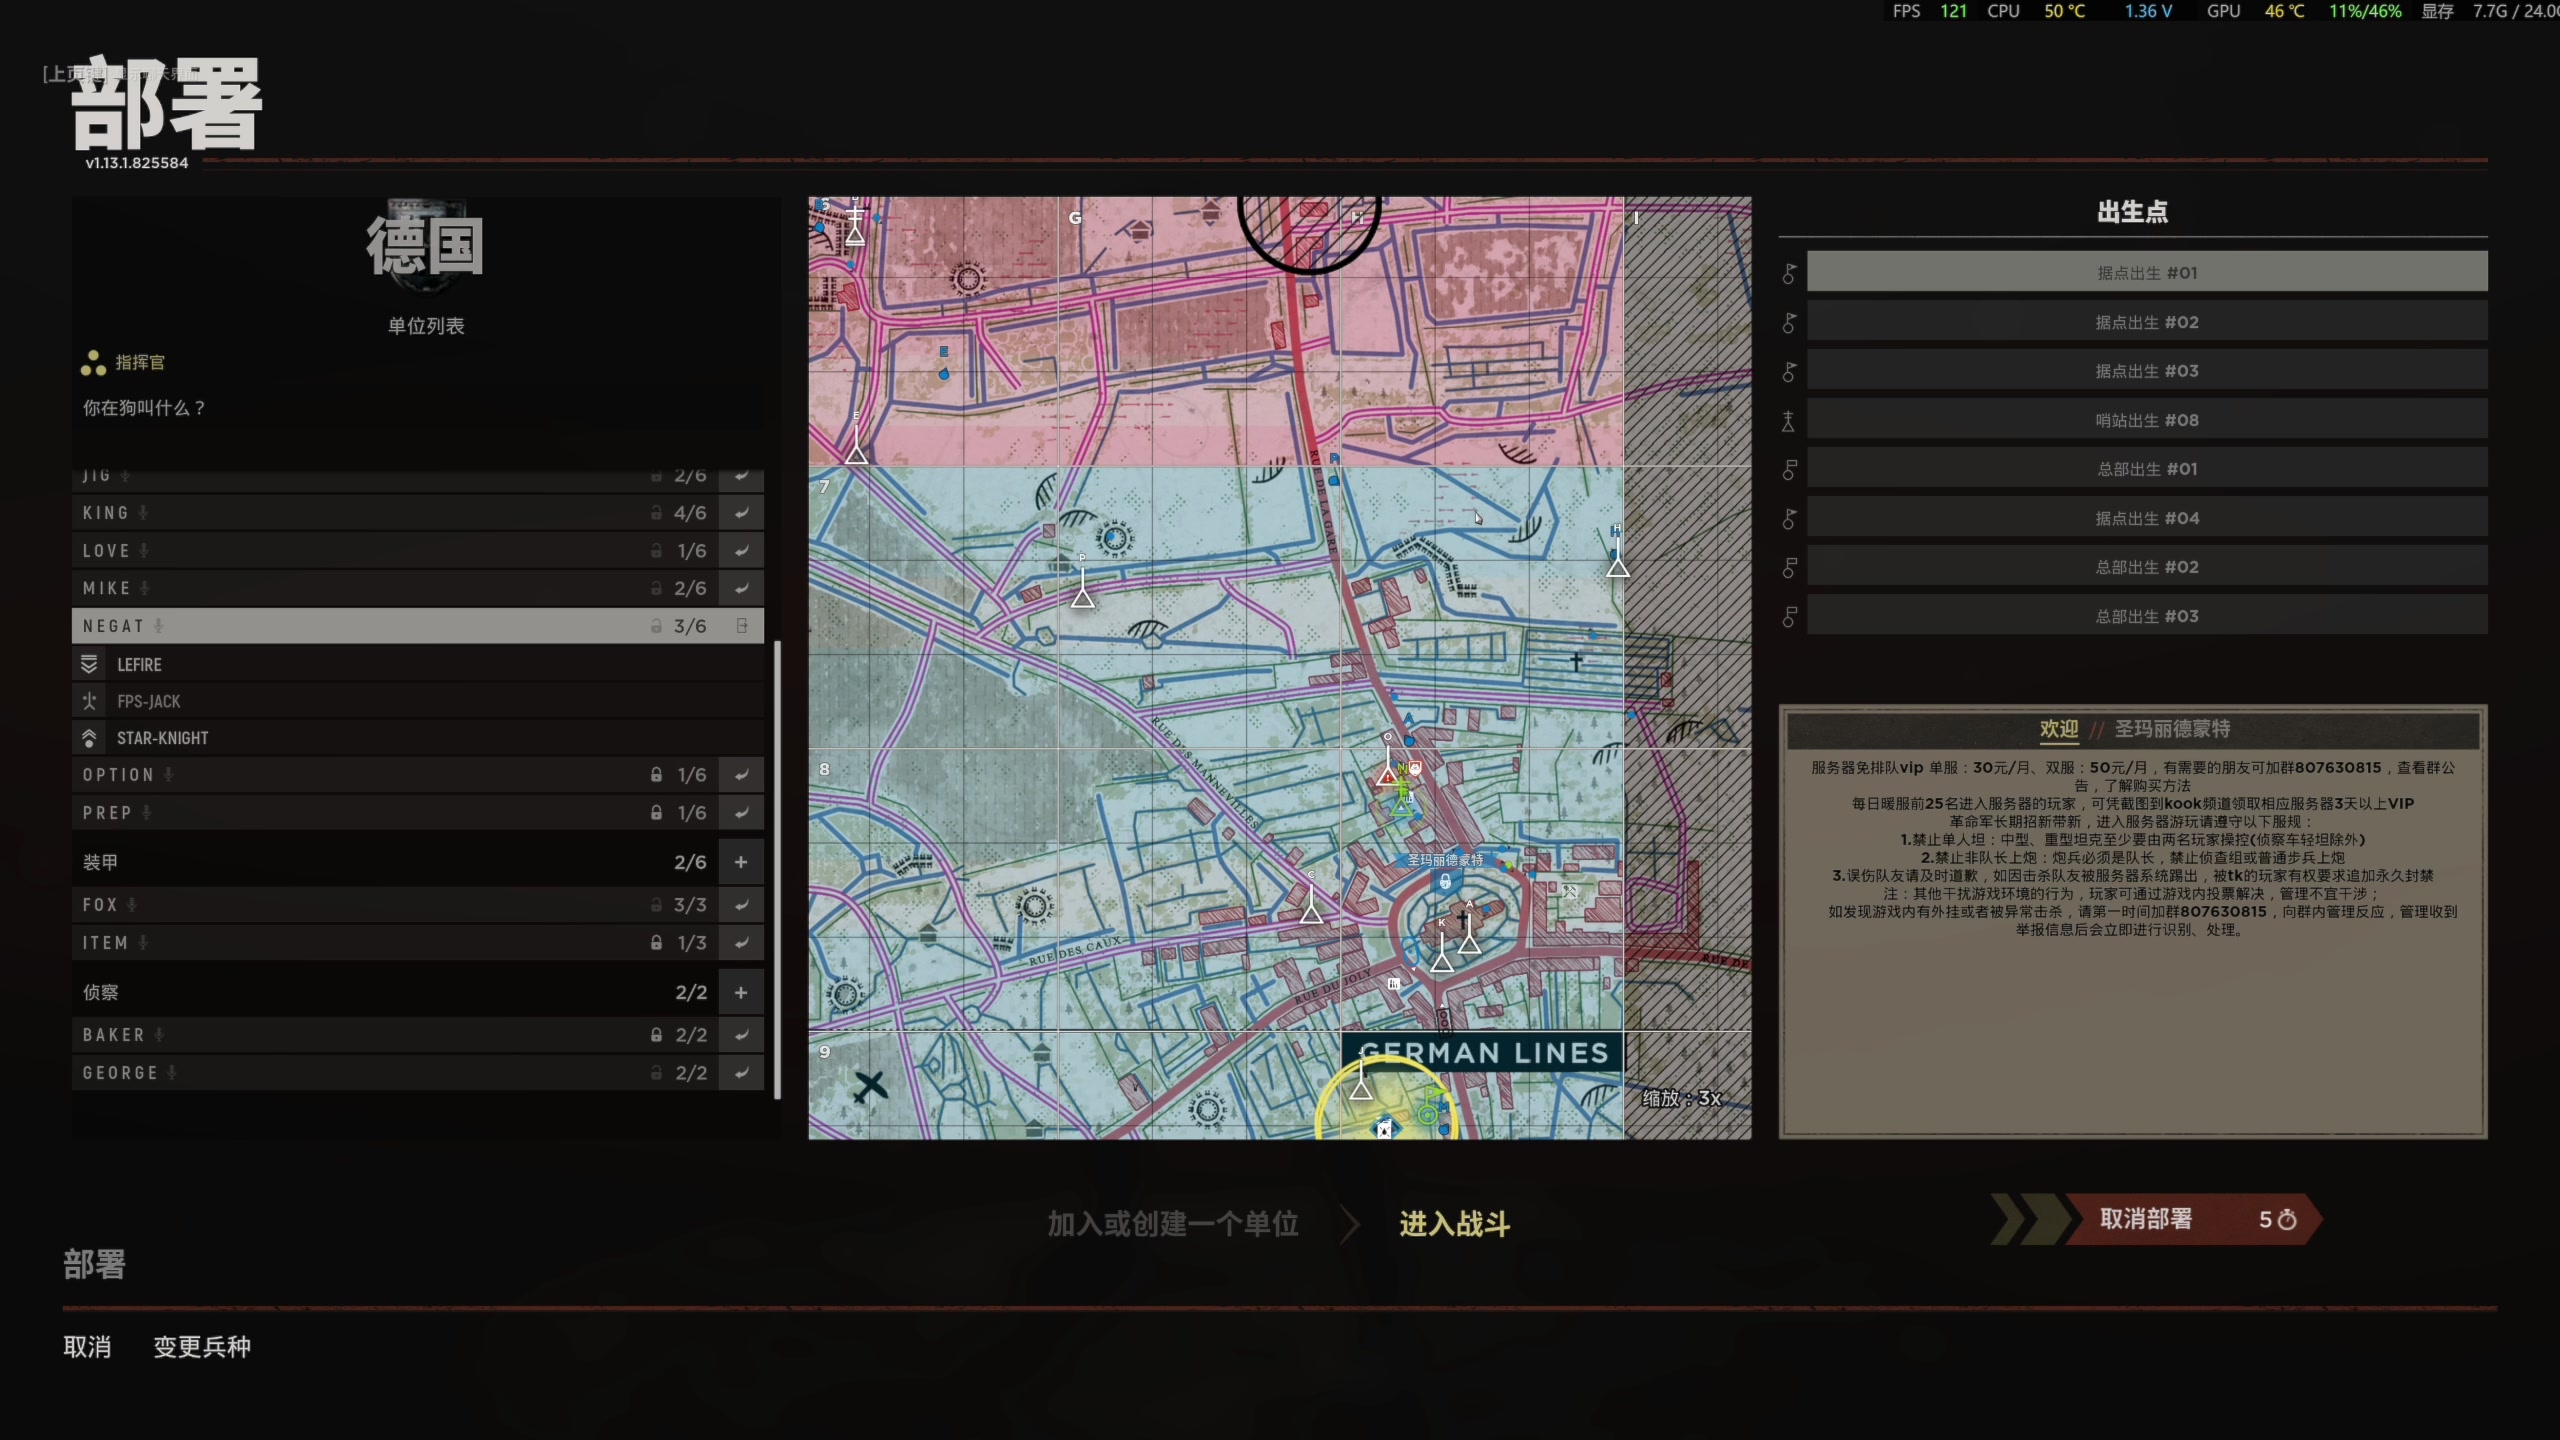Image resolution: width=2560 pixels, height=1440 pixels.
Task: Select spawn point 据点出生 #04
Action: pyautogui.click(x=2147, y=517)
